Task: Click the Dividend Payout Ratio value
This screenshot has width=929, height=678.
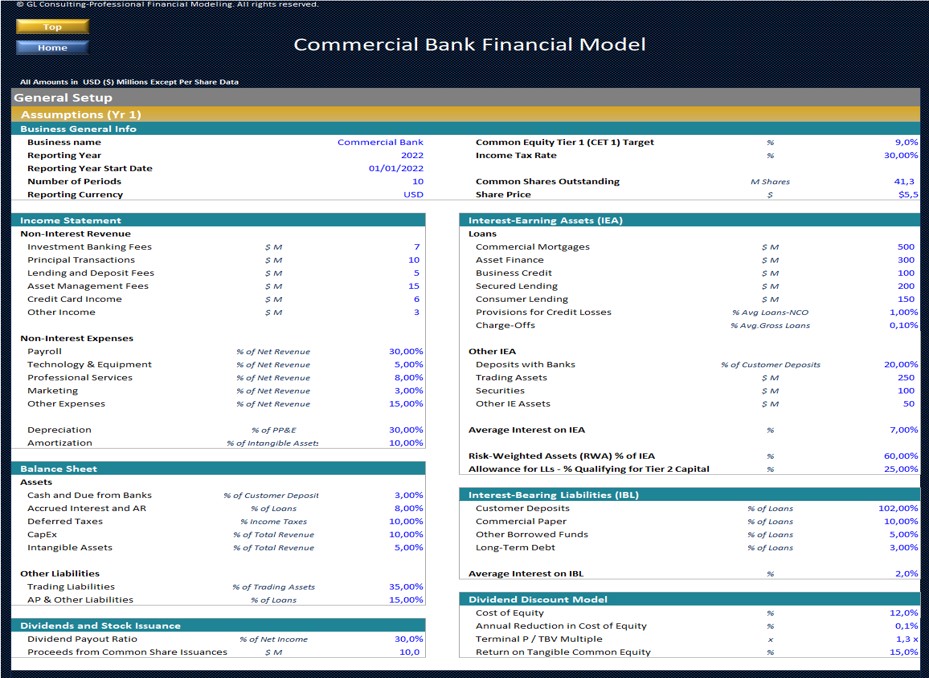Action: [409, 638]
